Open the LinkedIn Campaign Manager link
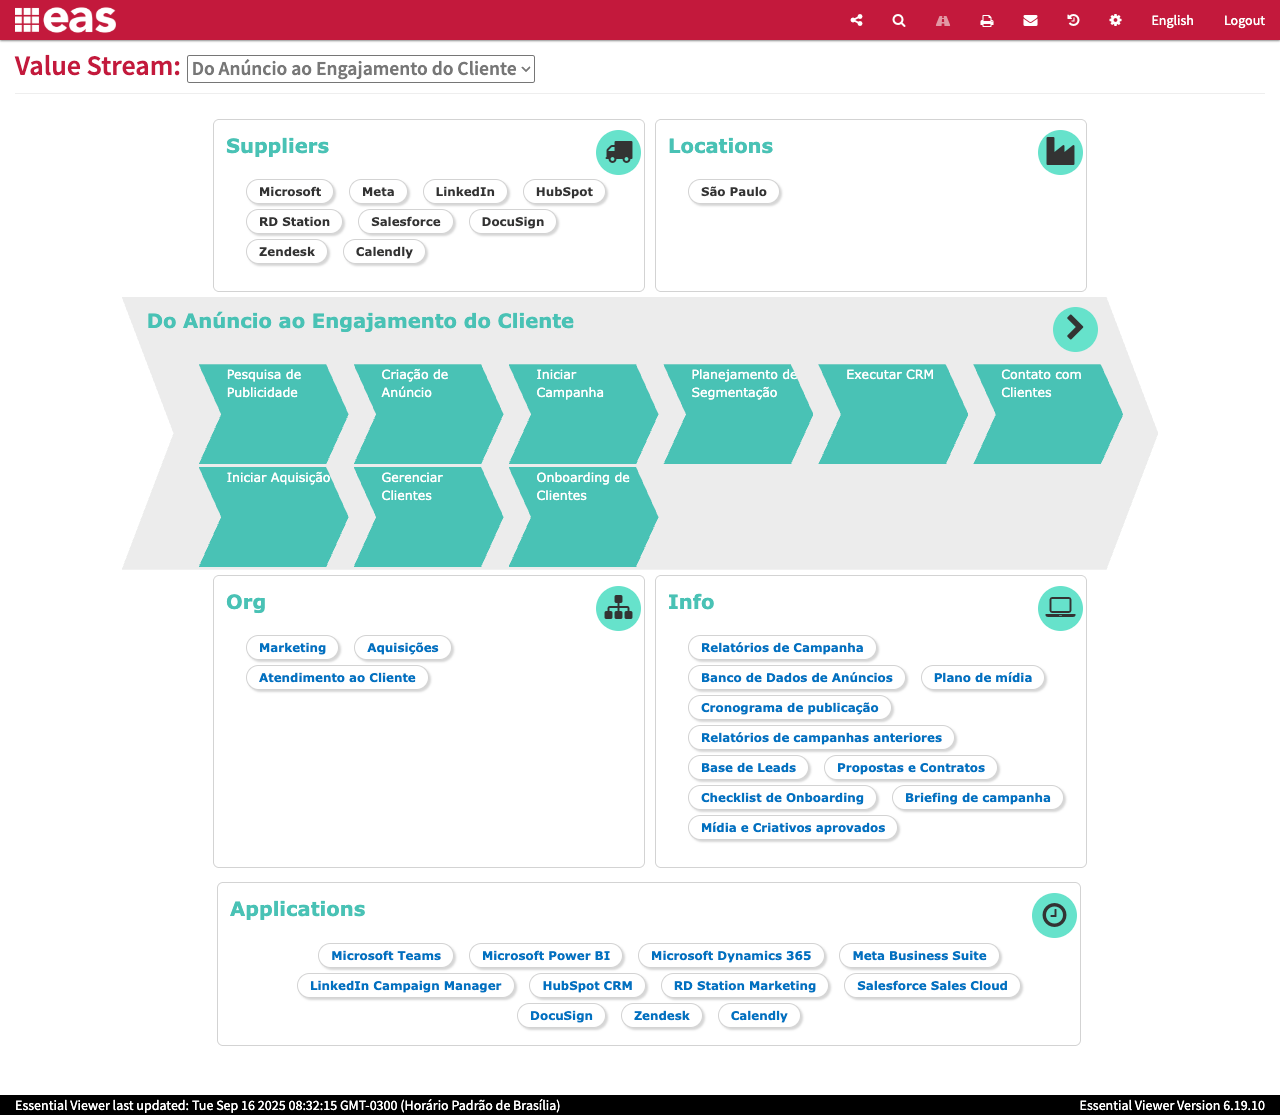Viewport: 1280px width, 1115px height. pyautogui.click(x=406, y=986)
